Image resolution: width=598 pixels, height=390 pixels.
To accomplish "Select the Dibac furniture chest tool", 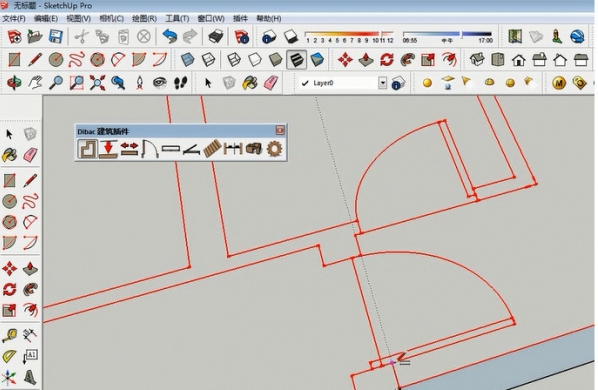I will coord(254,149).
